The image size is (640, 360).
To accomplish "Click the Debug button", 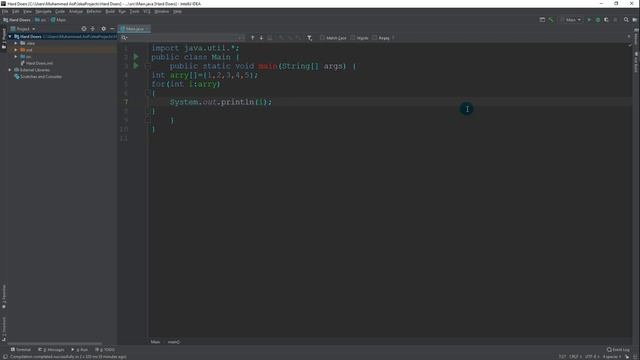I will coord(598,20).
